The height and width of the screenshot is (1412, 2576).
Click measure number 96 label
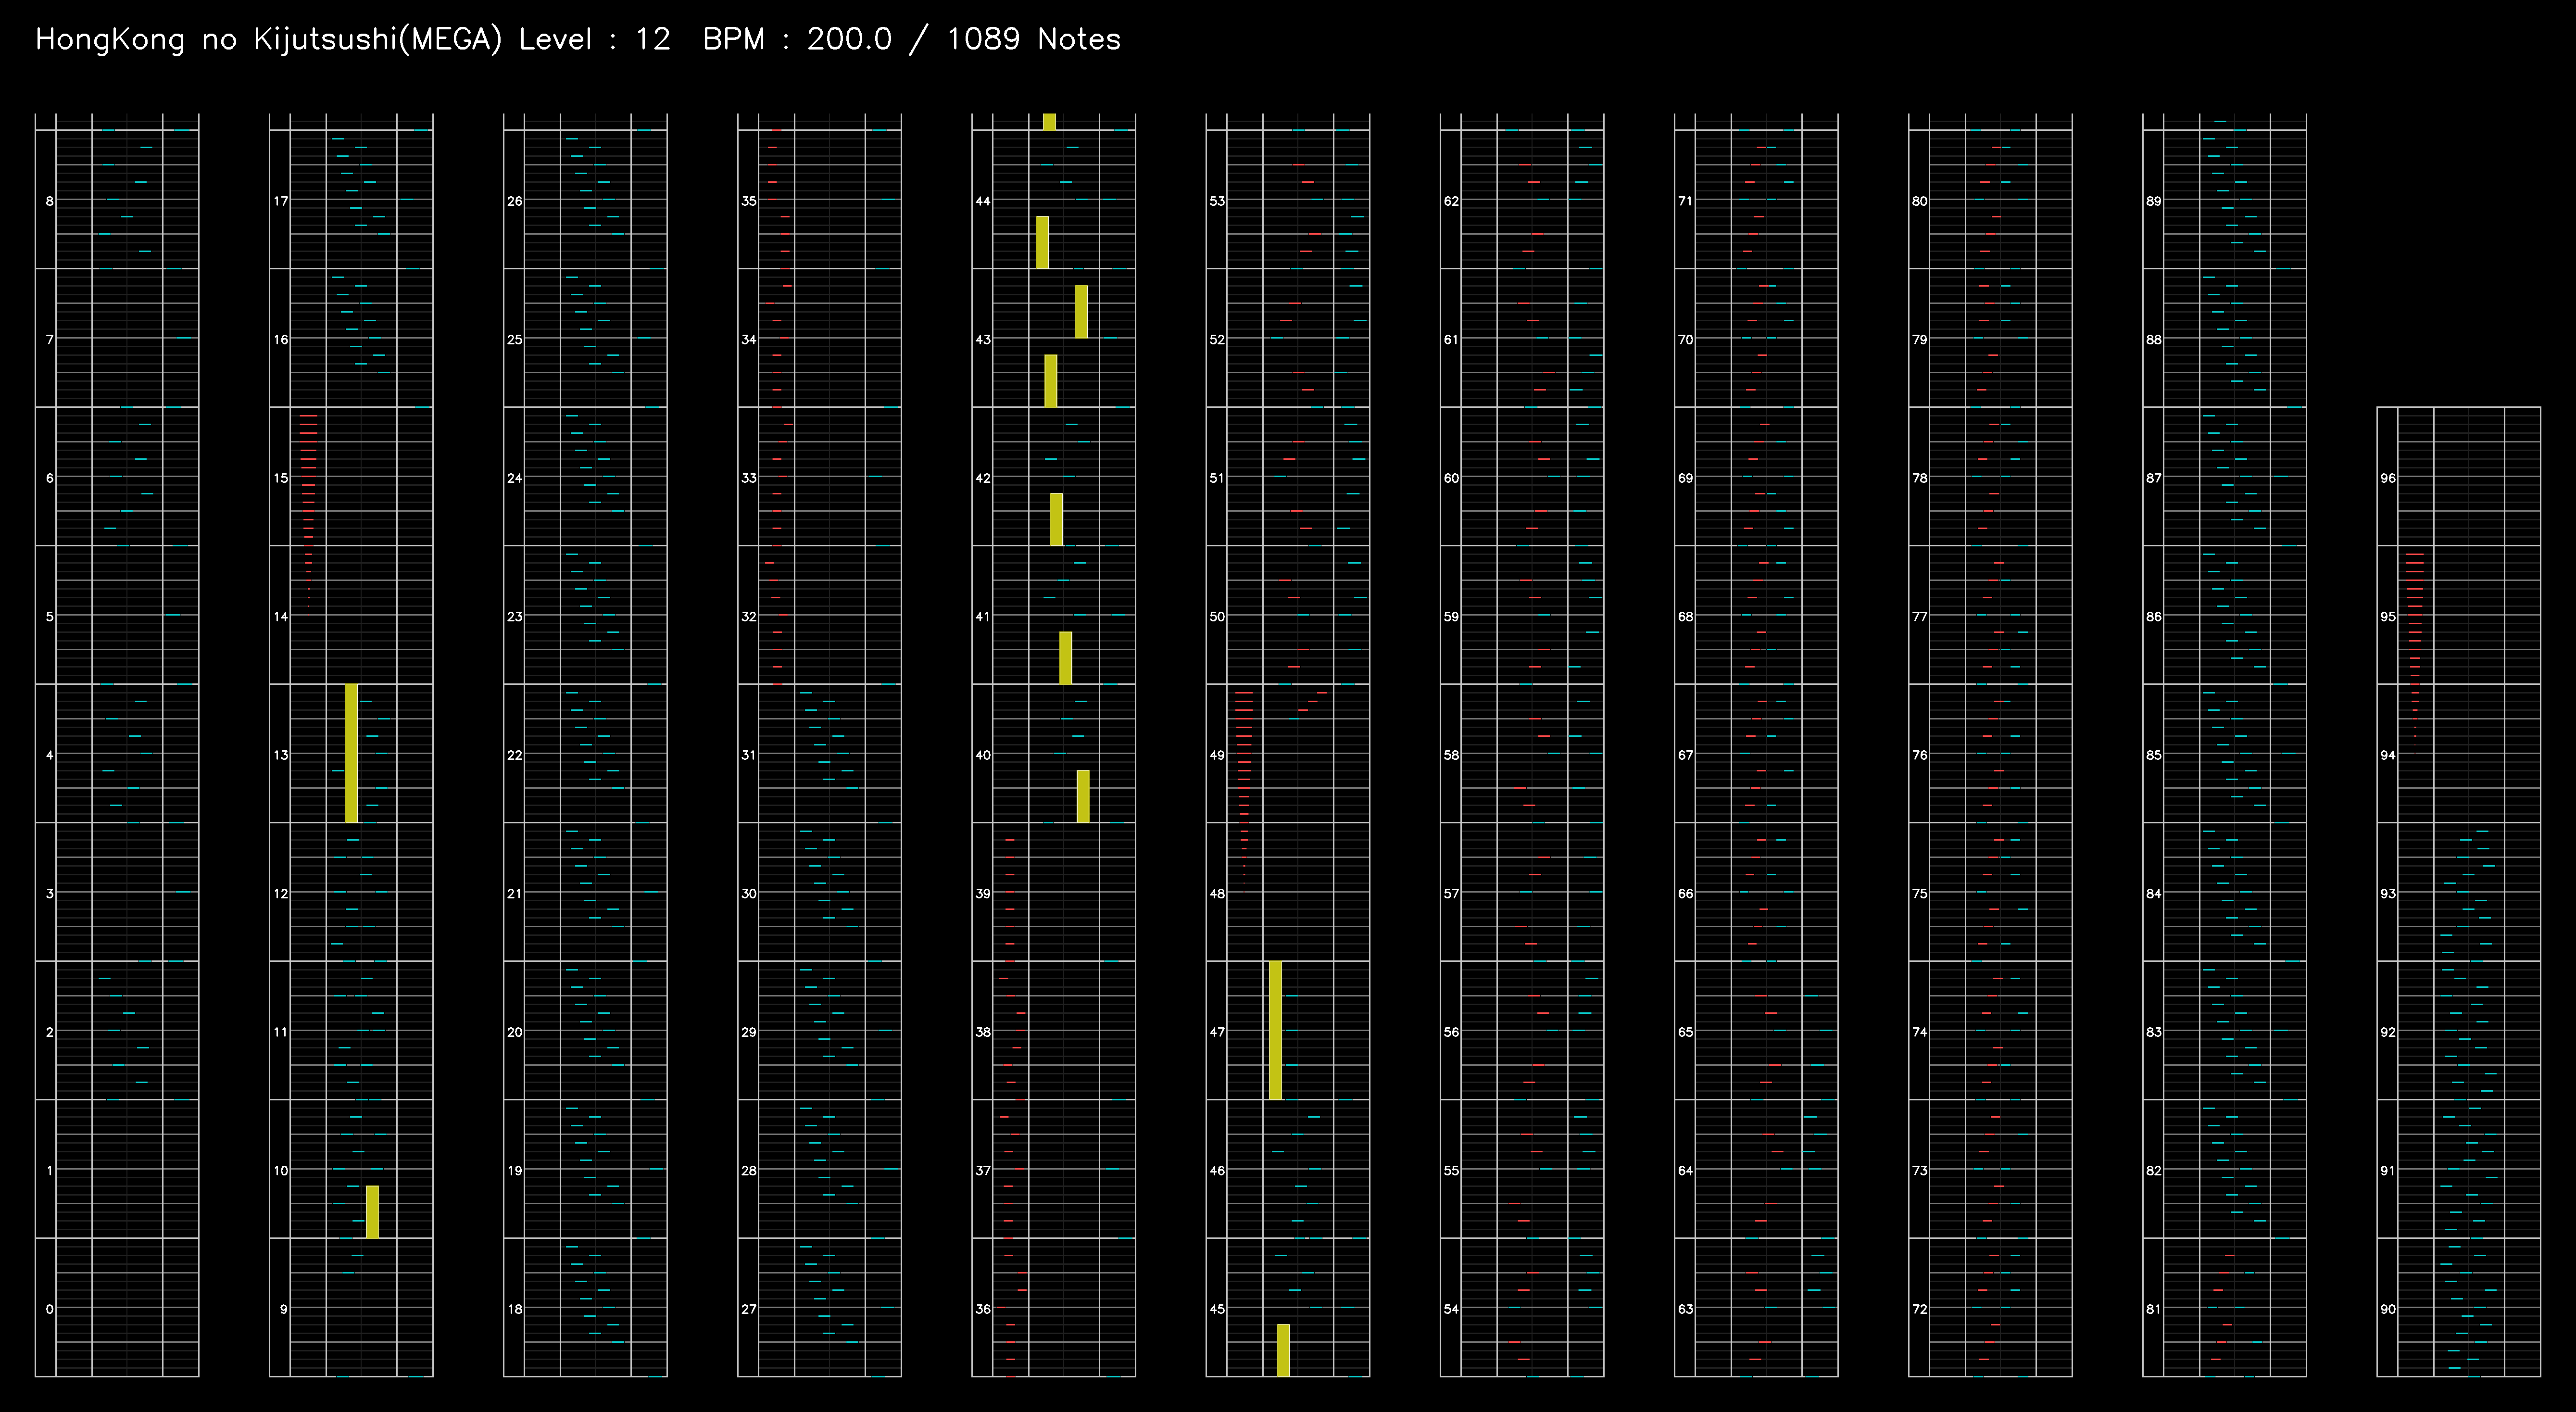[2387, 478]
